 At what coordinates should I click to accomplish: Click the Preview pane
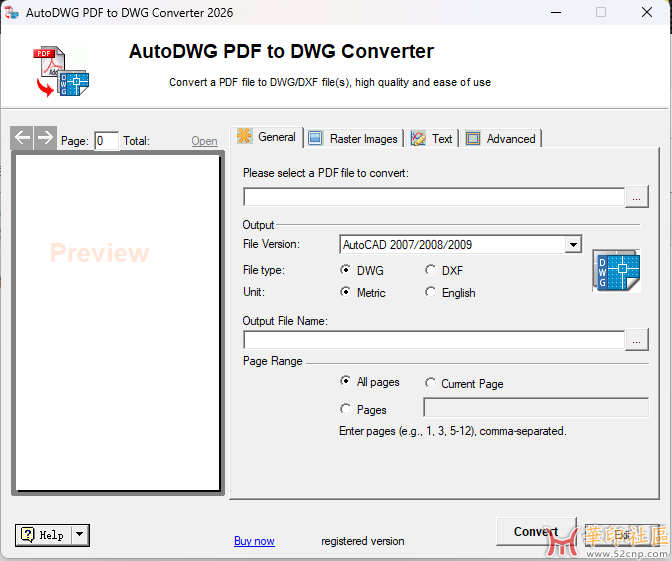(x=118, y=323)
